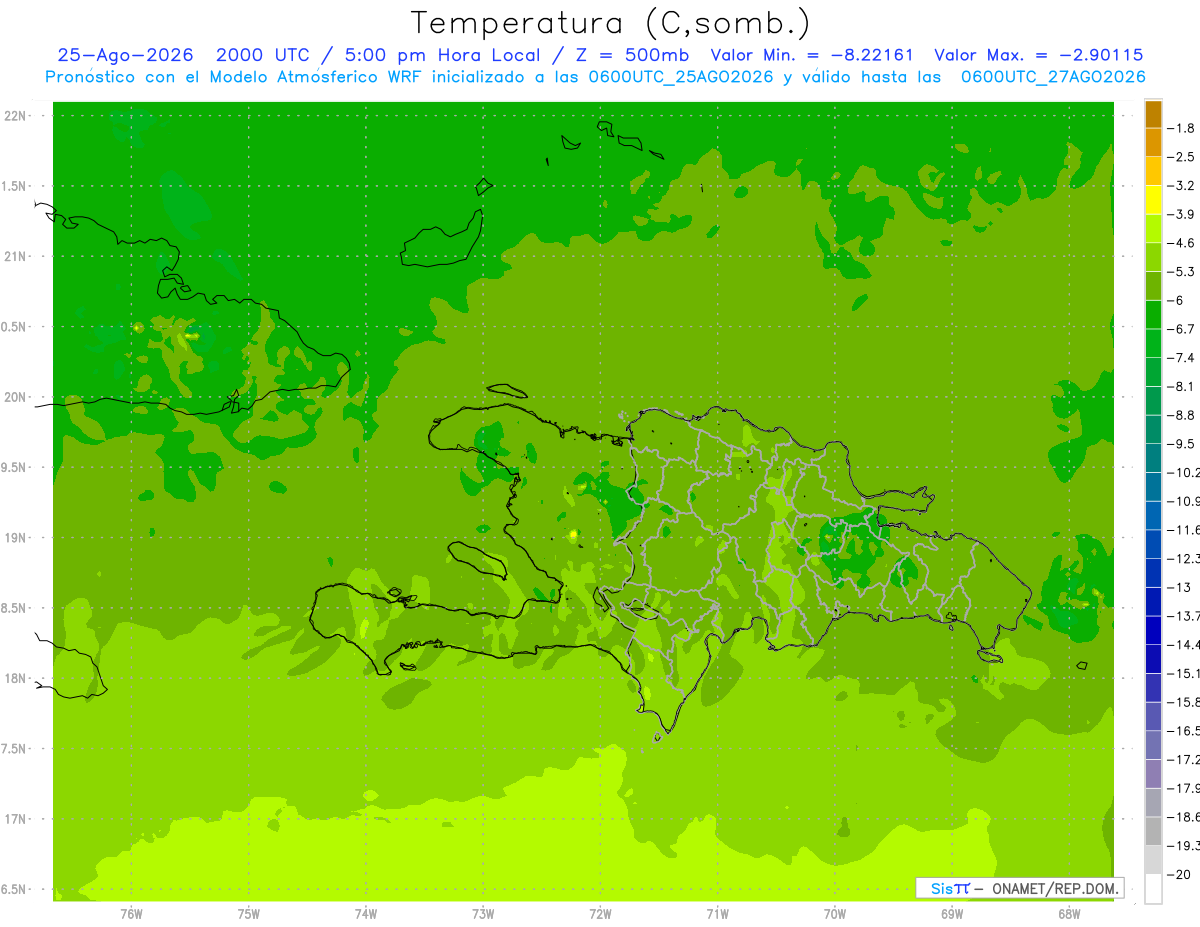Click the dark orange swatch above -1.8 in legend
Screen dimensions: 1200x927
[1153, 114]
